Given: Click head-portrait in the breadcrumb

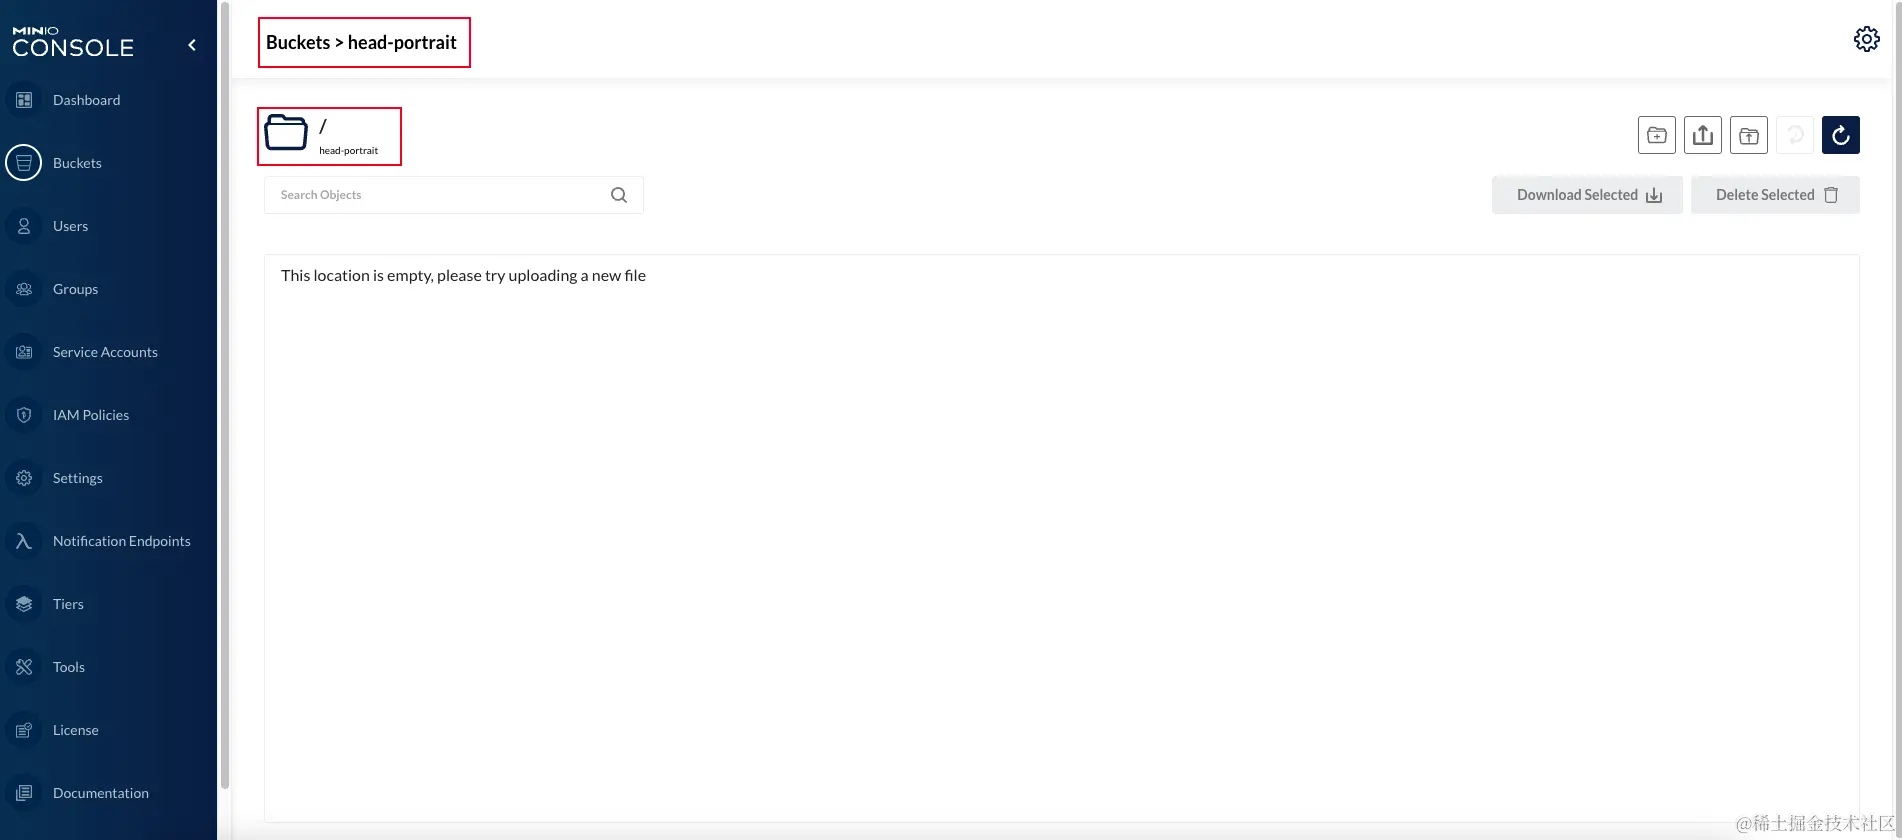Looking at the screenshot, I should coord(402,42).
